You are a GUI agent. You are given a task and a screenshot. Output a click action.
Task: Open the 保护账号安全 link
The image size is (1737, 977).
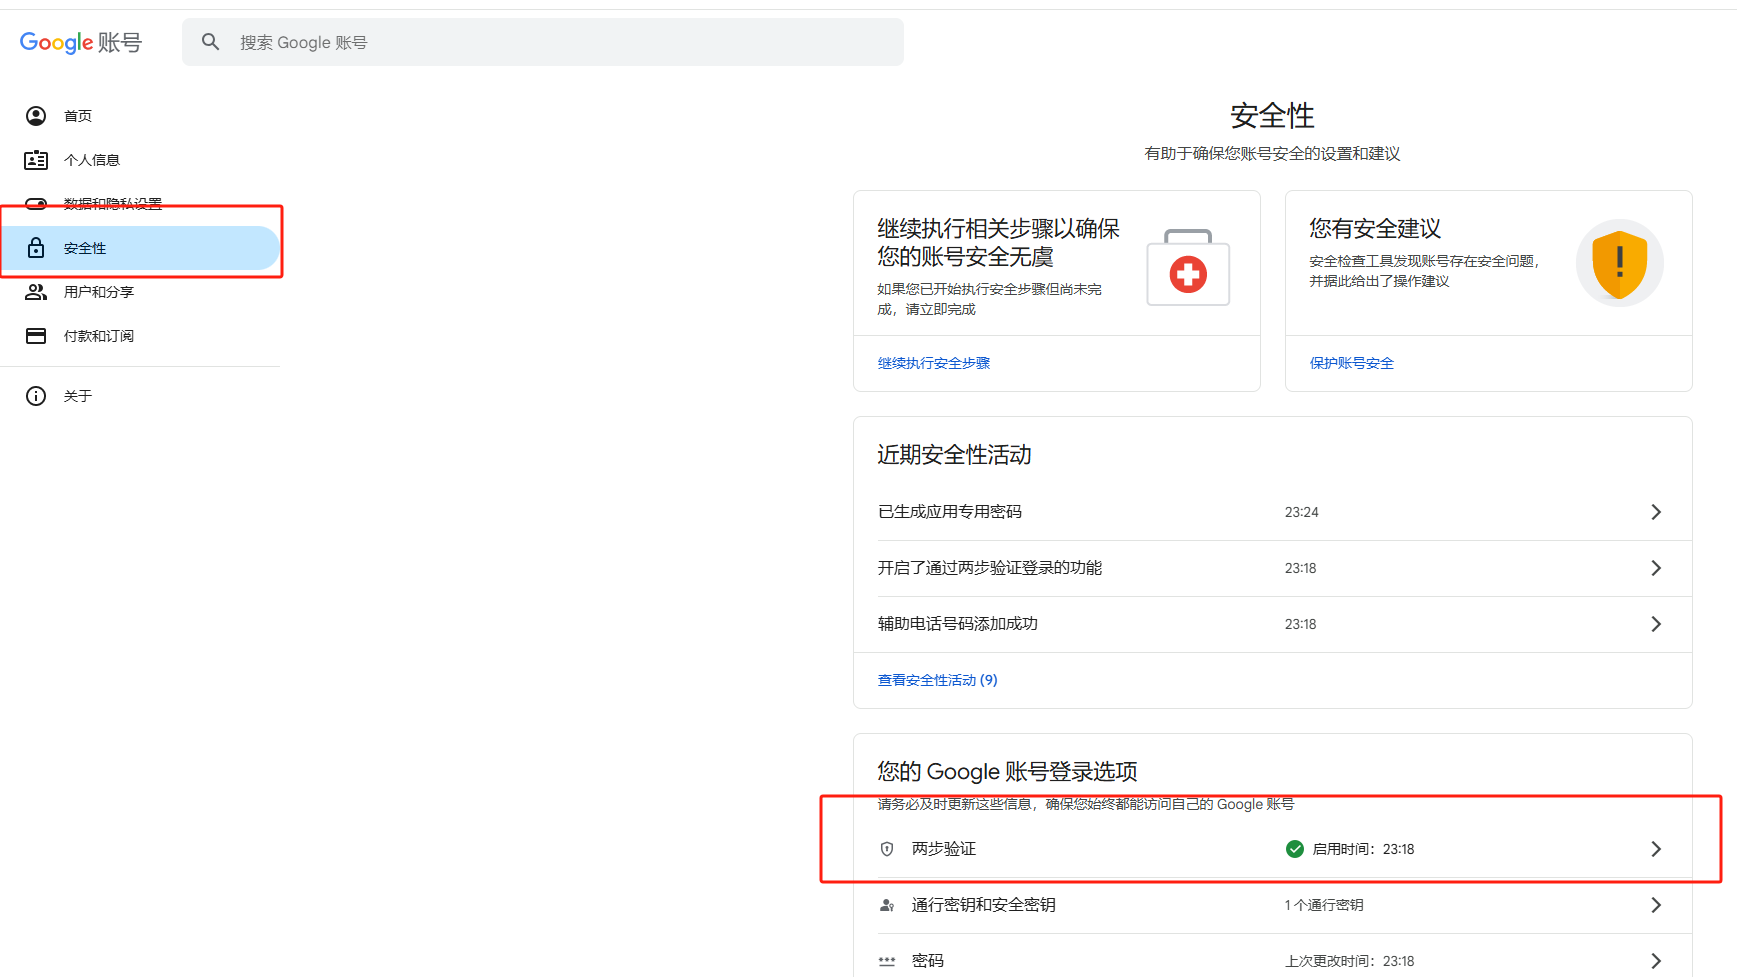coord(1351,363)
